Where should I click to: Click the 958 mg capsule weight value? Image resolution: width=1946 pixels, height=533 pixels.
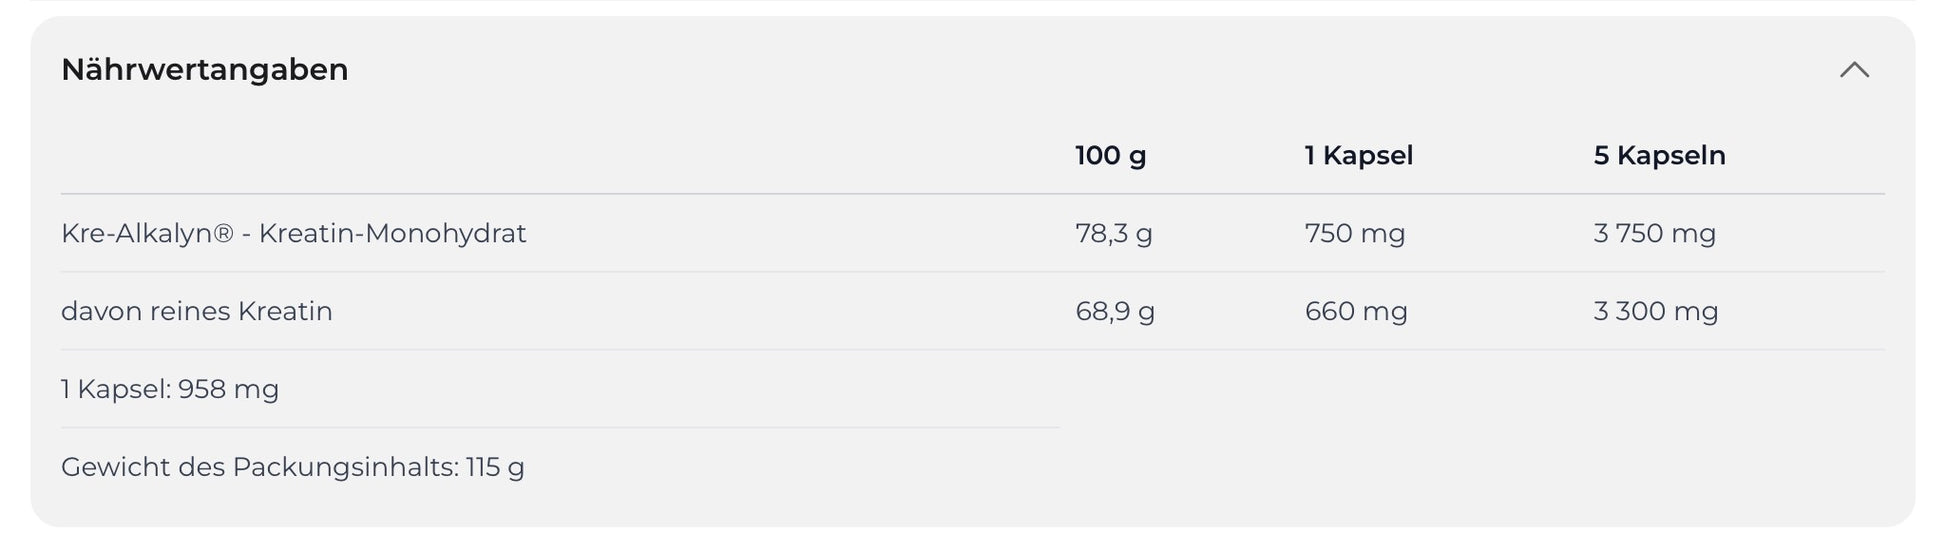[x=228, y=390]
